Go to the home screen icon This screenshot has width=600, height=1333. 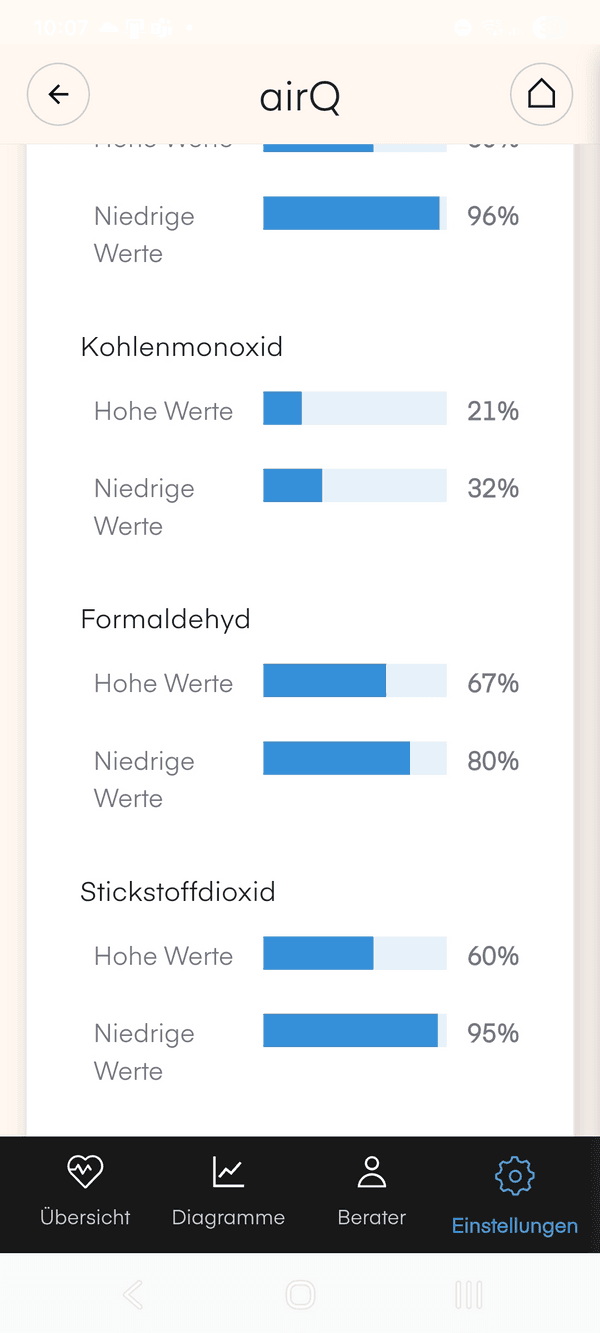(541, 95)
